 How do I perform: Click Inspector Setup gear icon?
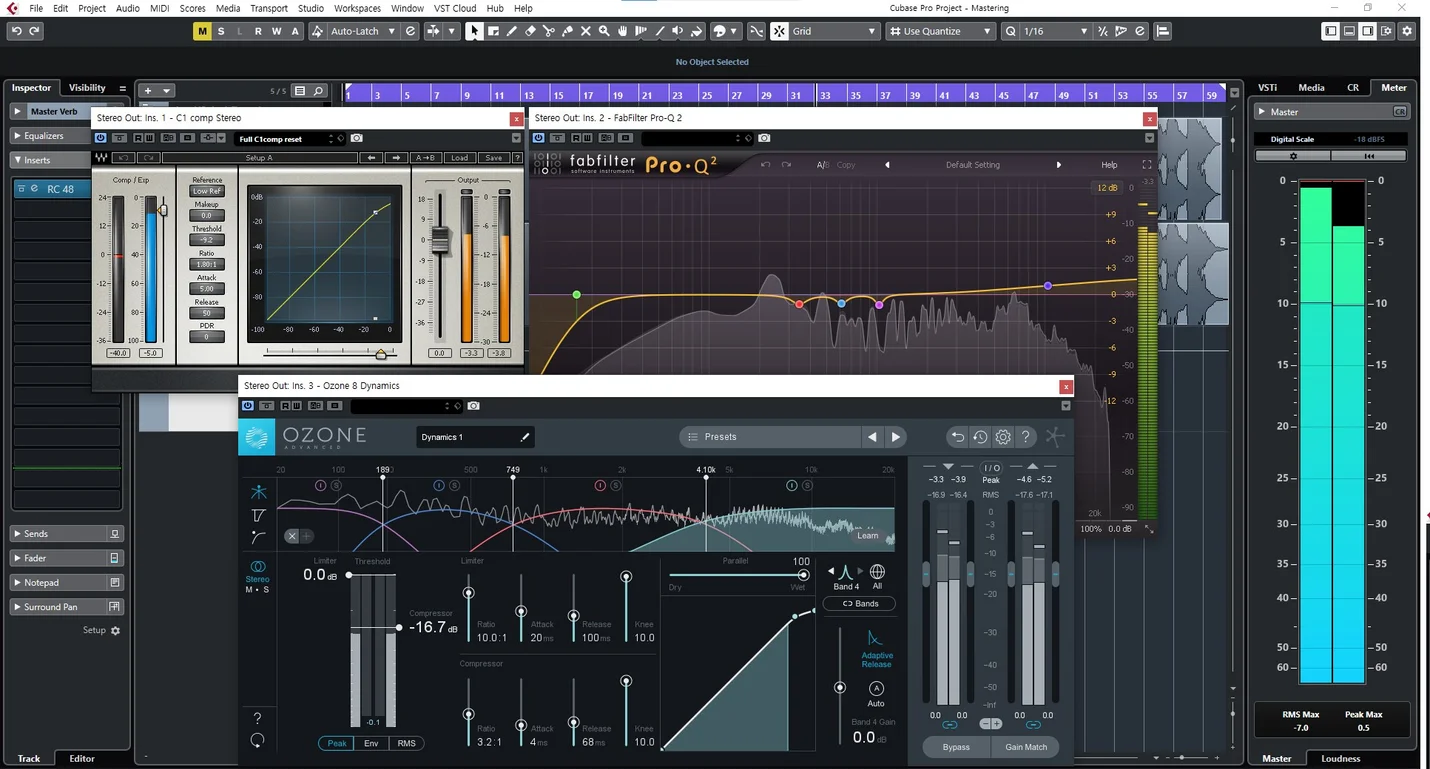pyautogui.click(x=115, y=631)
